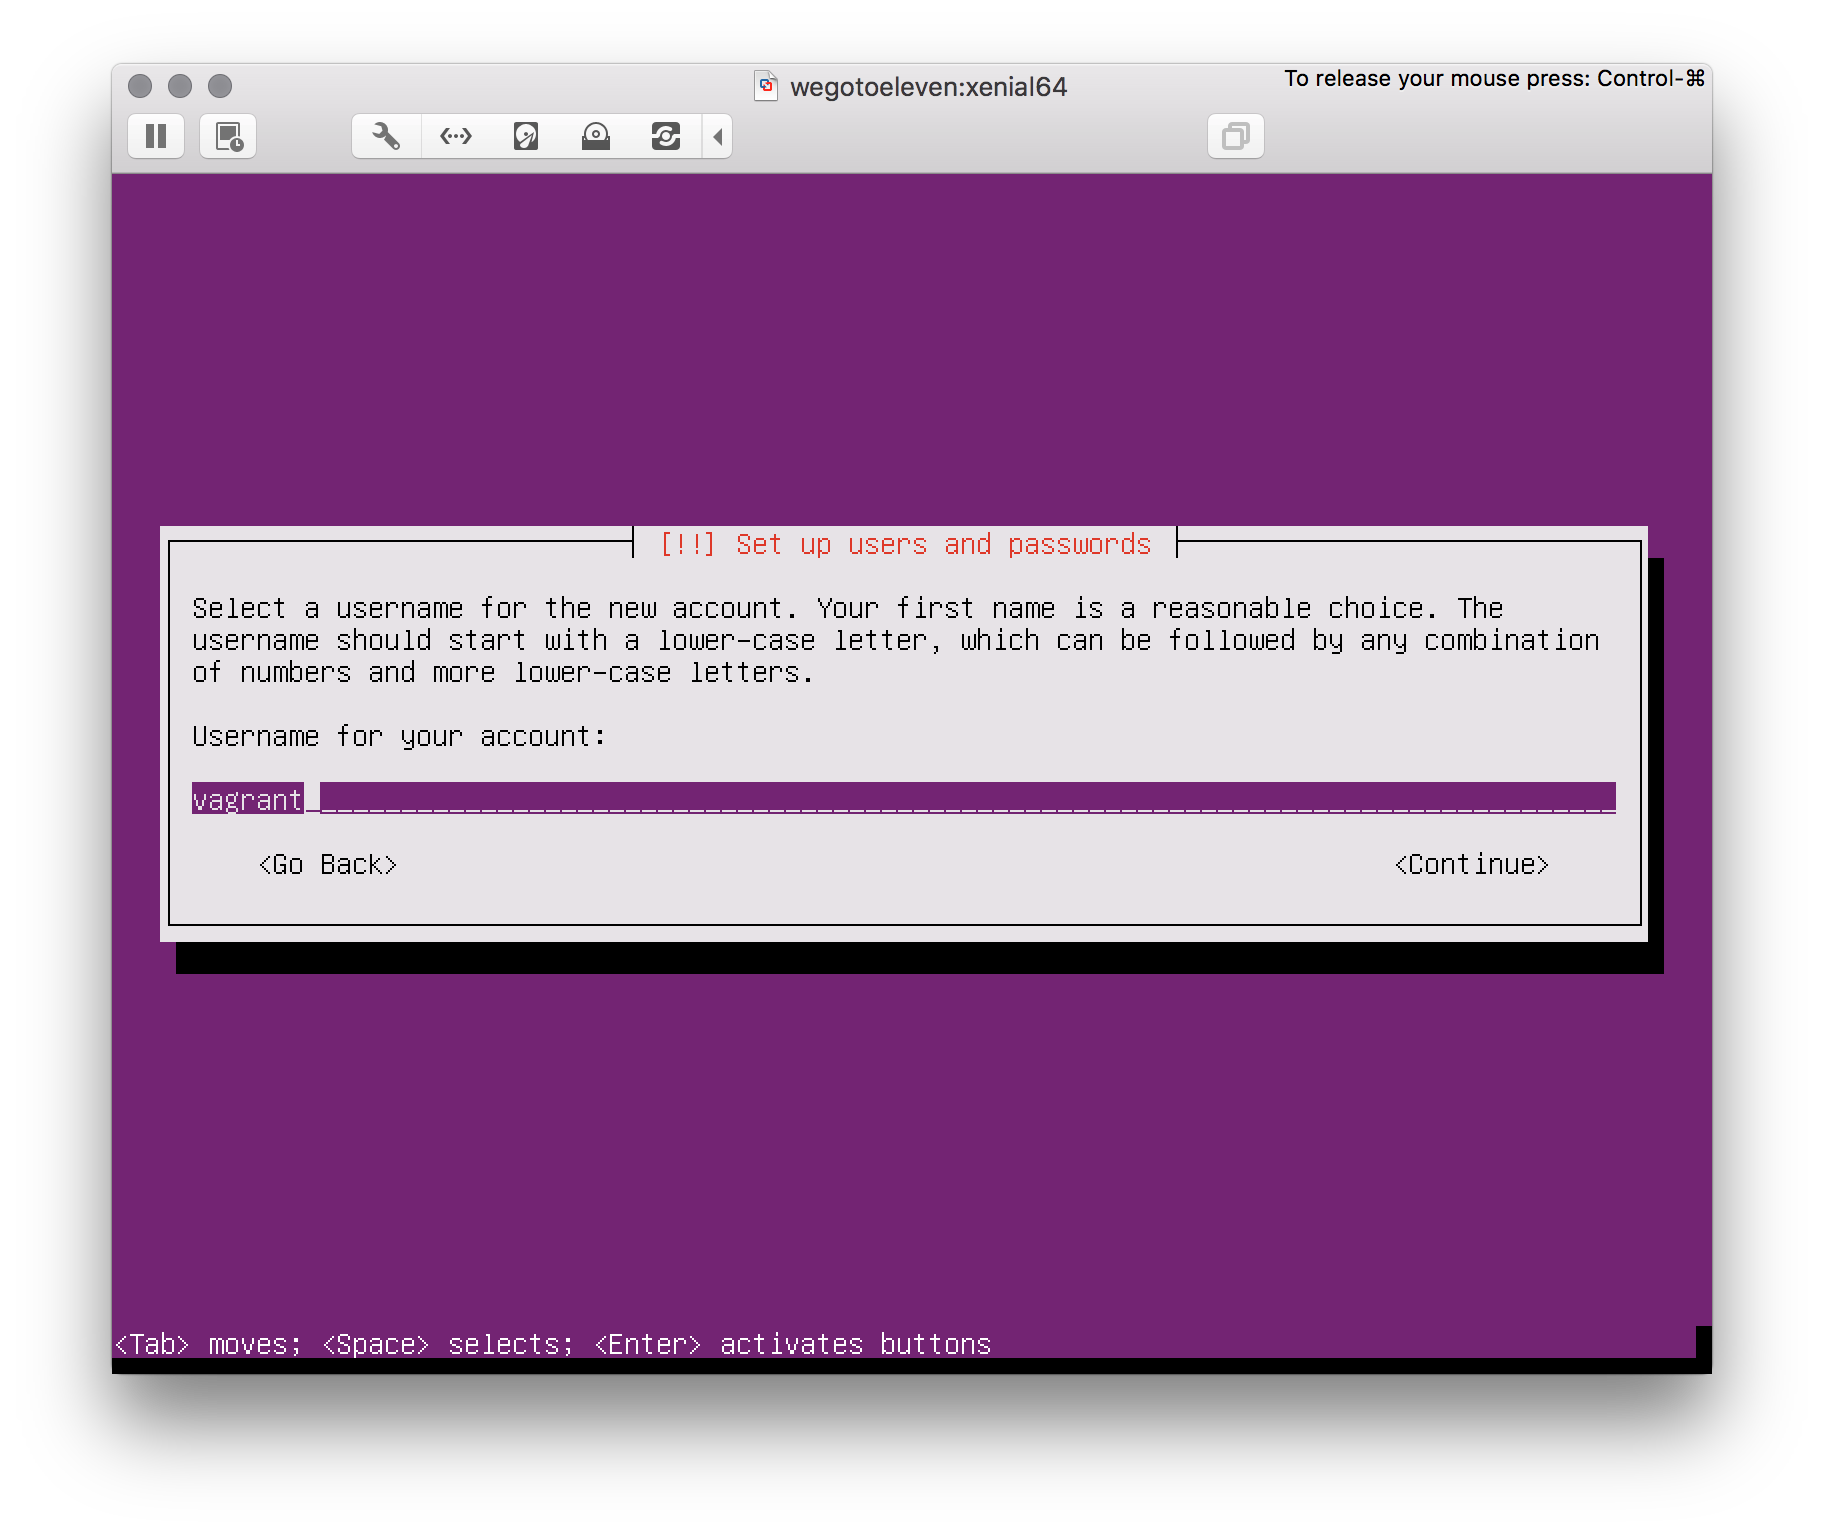This screenshot has width=1824, height=1534.
Task: Click the username input field
Action: click(x=904, y=798)
